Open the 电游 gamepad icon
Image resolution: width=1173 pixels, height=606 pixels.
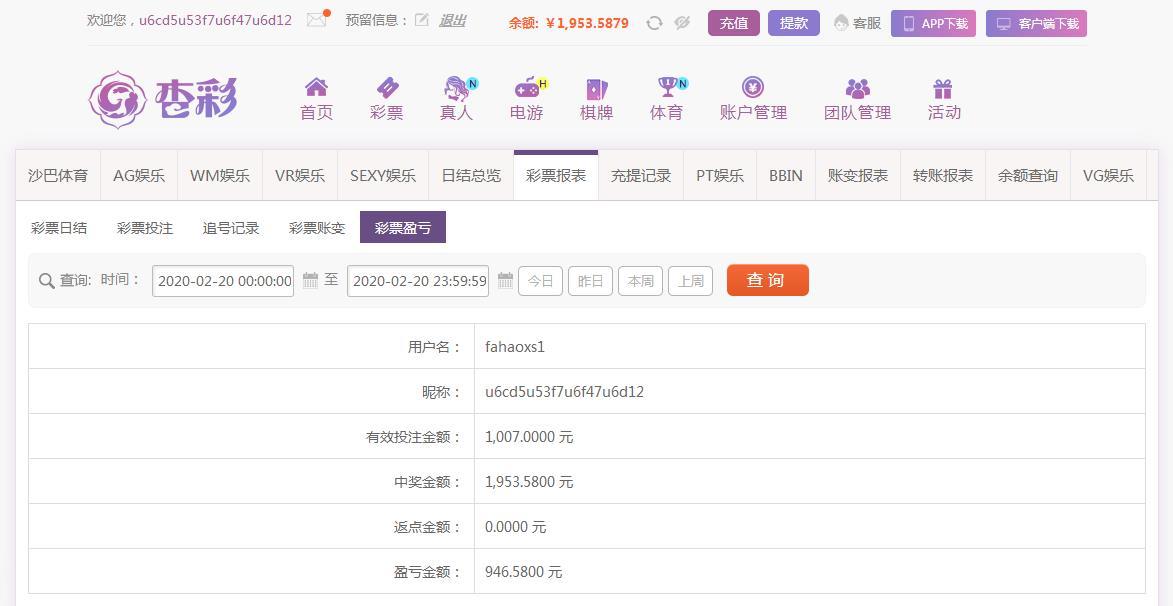(x=528, y=88)
